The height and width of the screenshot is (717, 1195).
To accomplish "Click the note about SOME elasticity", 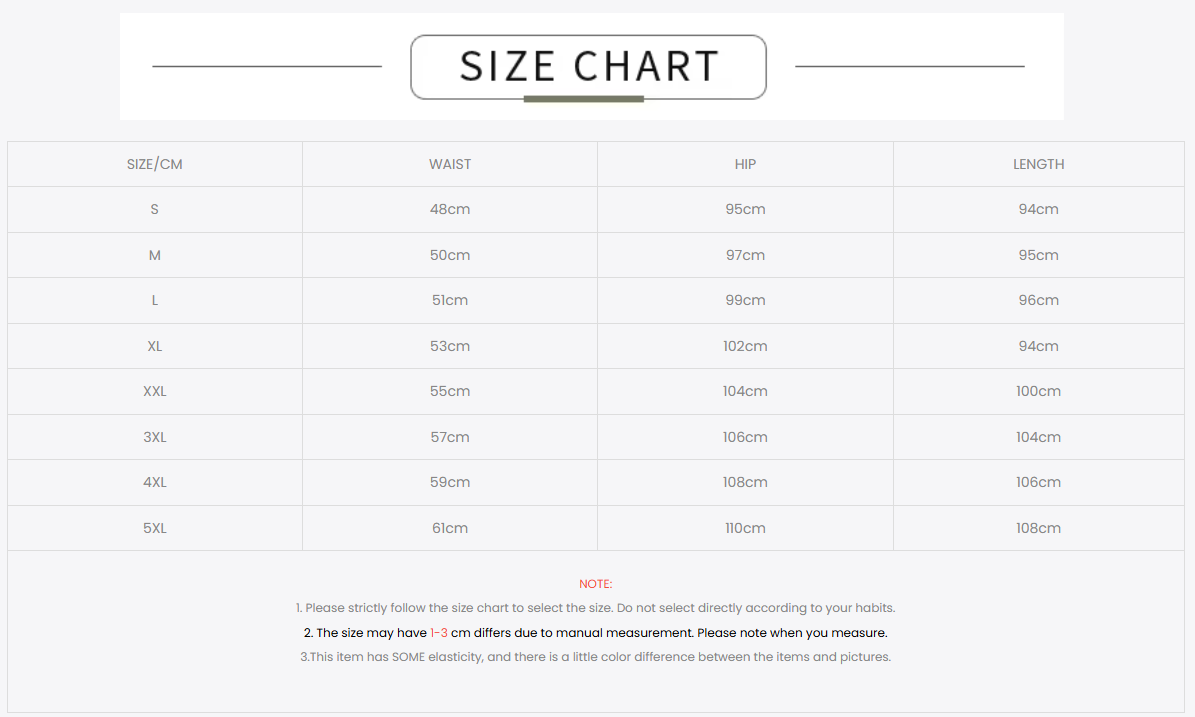I will pyautogui.click(x=595, y=657).
